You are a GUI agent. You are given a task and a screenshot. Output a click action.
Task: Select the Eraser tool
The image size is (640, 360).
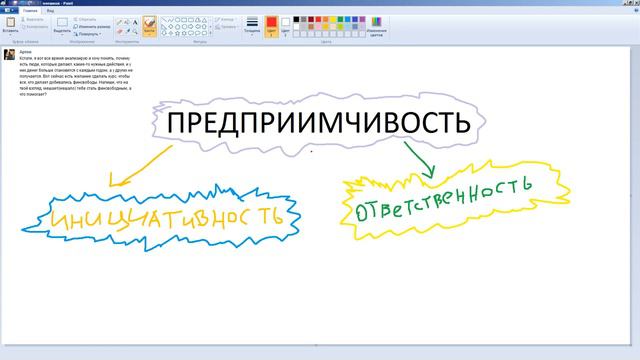(x=119, y=31)
